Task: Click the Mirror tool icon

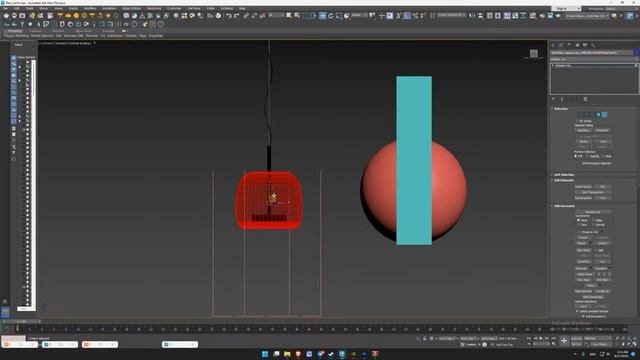Action: click(x=472, y=16)
